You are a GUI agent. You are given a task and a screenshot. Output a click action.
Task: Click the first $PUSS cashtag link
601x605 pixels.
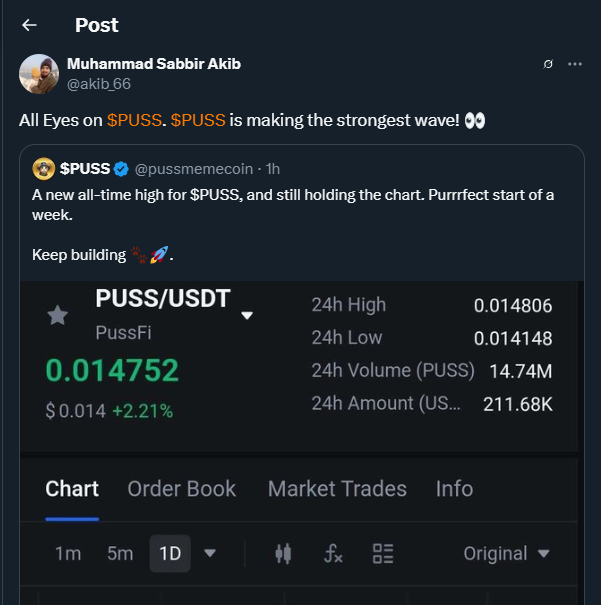[132, 120]
